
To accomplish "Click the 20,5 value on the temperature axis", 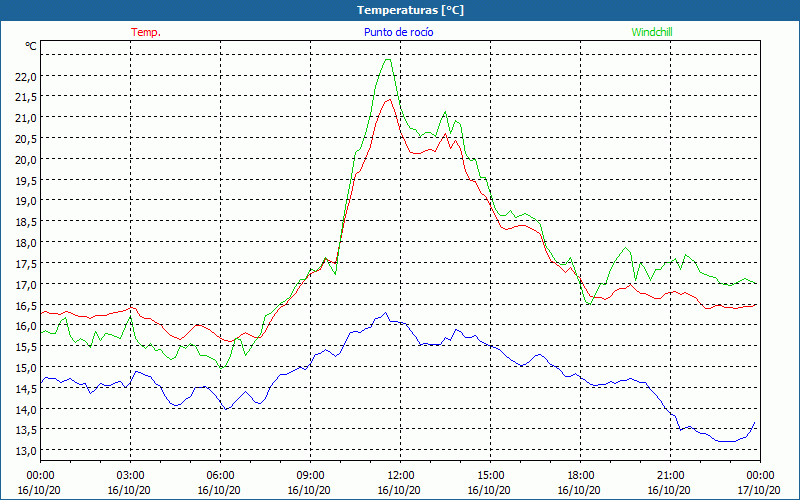I will pyautogui.click(x=26, y=139).
